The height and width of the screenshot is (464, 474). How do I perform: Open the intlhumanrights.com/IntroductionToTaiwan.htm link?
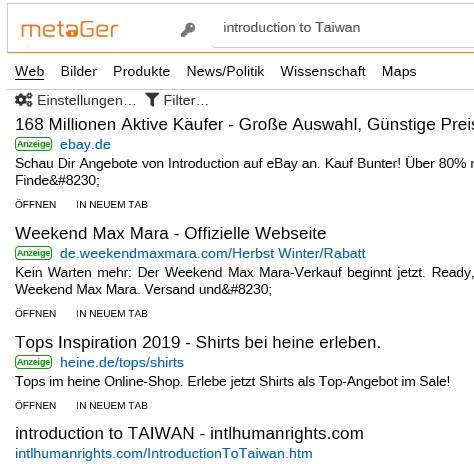(164, 454)
